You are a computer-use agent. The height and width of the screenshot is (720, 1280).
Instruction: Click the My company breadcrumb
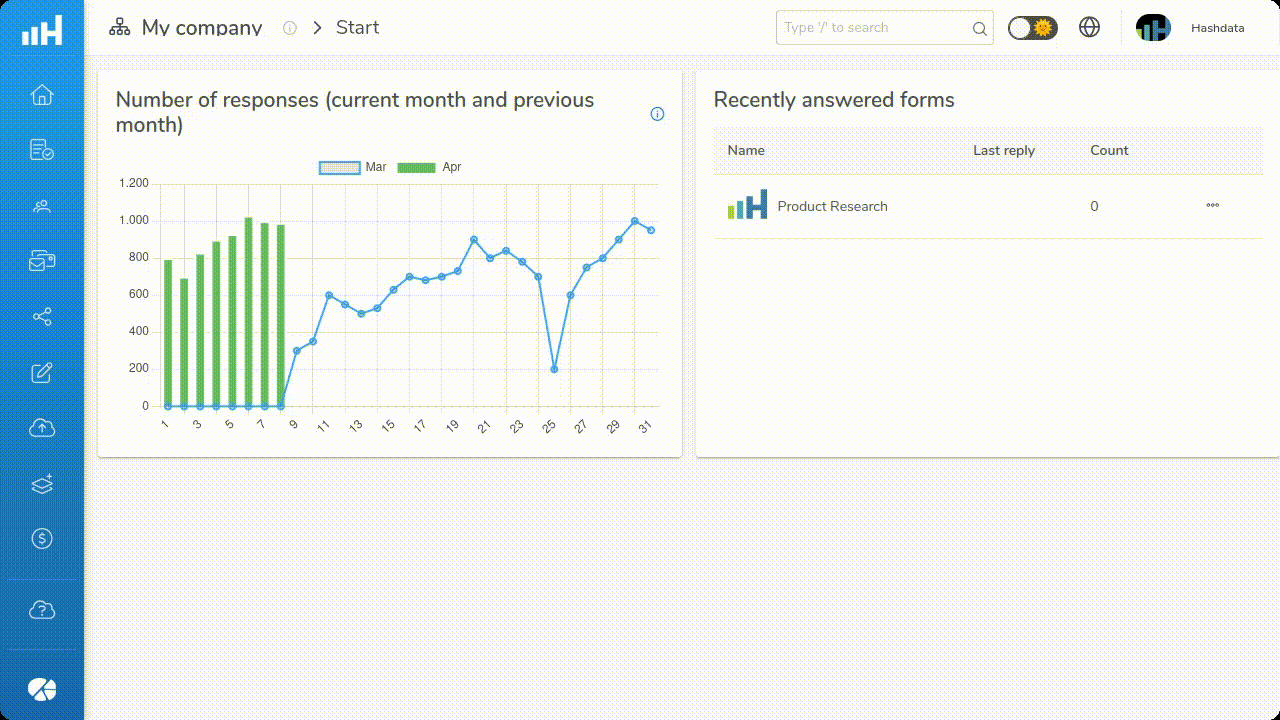point(201,28)
